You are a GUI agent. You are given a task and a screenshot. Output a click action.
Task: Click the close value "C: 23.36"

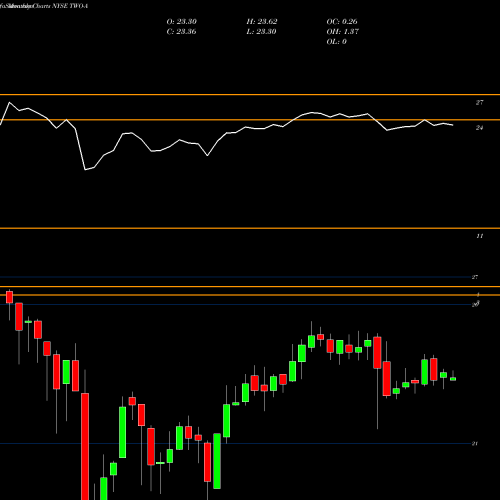[x=181, y=32]
